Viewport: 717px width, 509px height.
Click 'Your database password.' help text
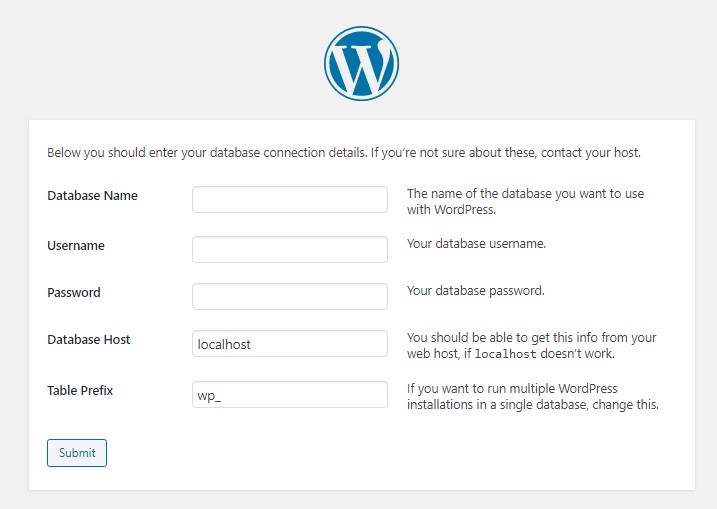[x=476, y=291]
